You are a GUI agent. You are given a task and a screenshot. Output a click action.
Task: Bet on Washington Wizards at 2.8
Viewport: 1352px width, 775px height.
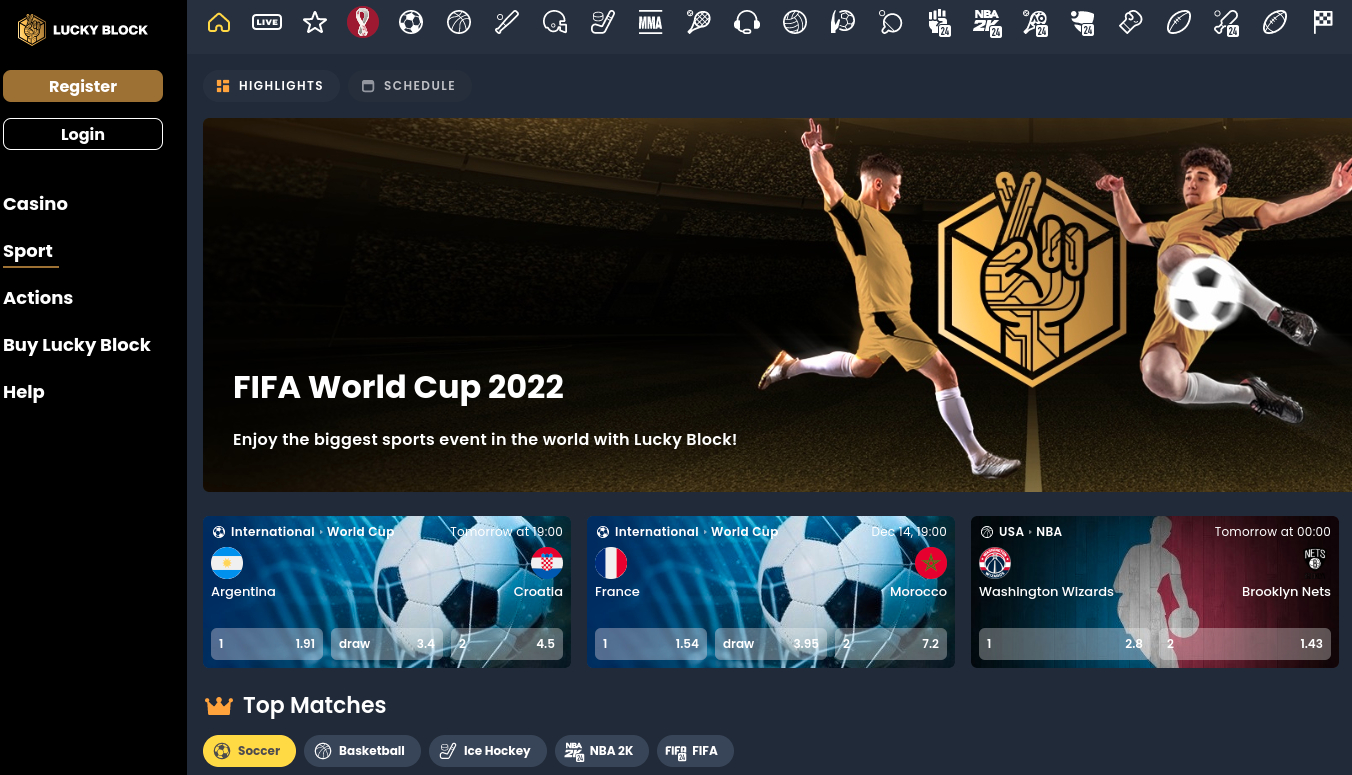pyautogui.click(x=1065, y=644)
